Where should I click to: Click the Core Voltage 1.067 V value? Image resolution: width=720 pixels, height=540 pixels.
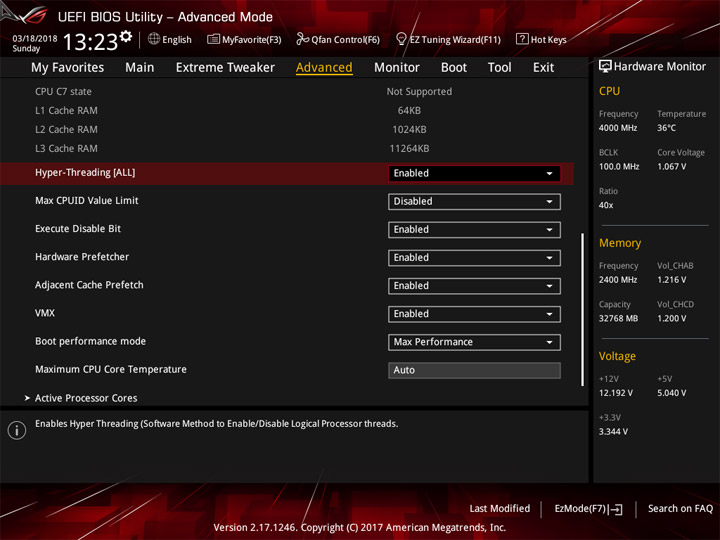coord(671,167)
